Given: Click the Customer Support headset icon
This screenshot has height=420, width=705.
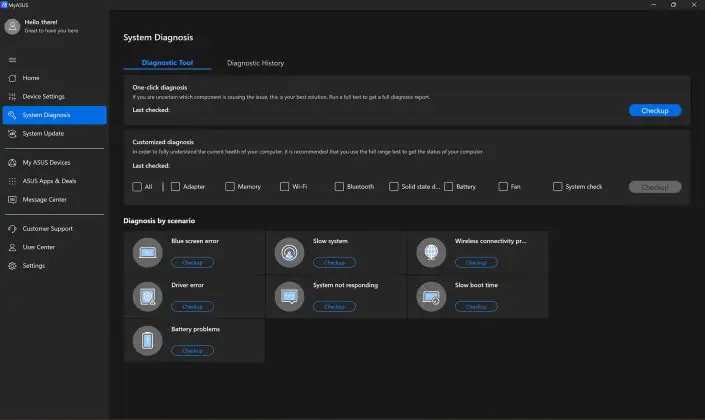Looking at the screenshot, I should [12, 229].
